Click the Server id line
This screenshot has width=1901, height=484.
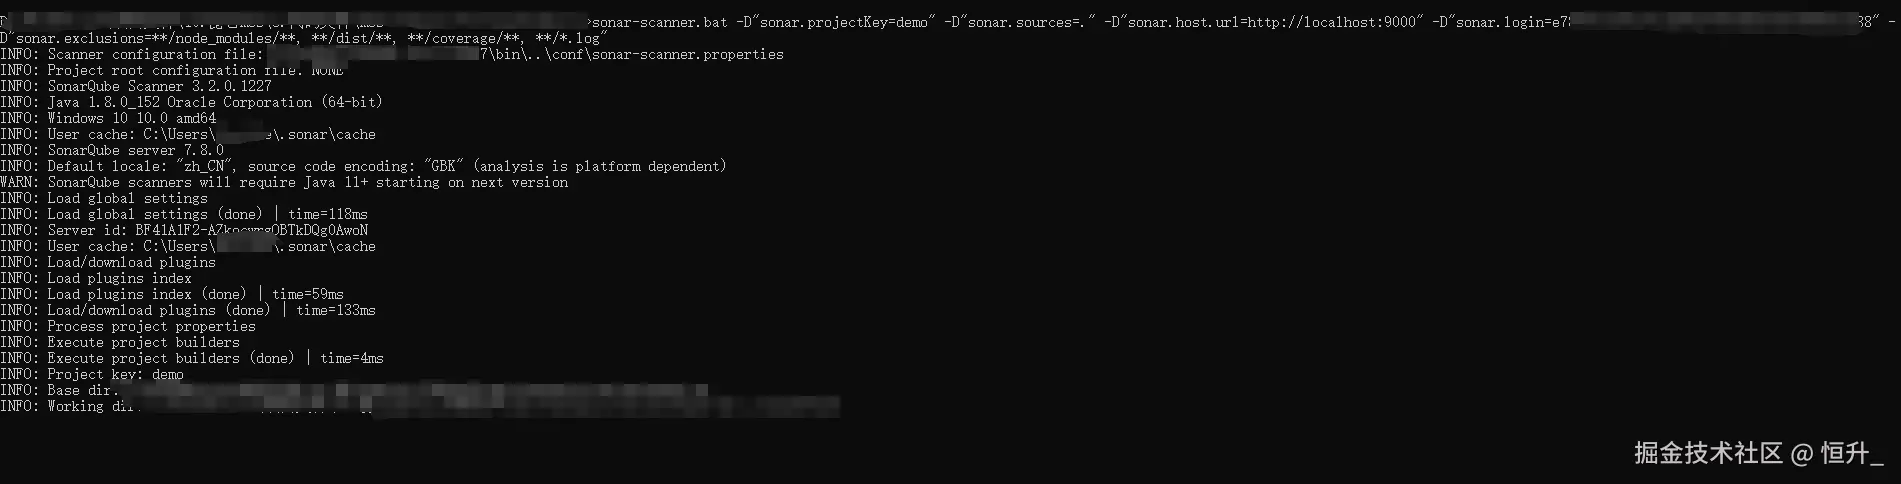184,230
